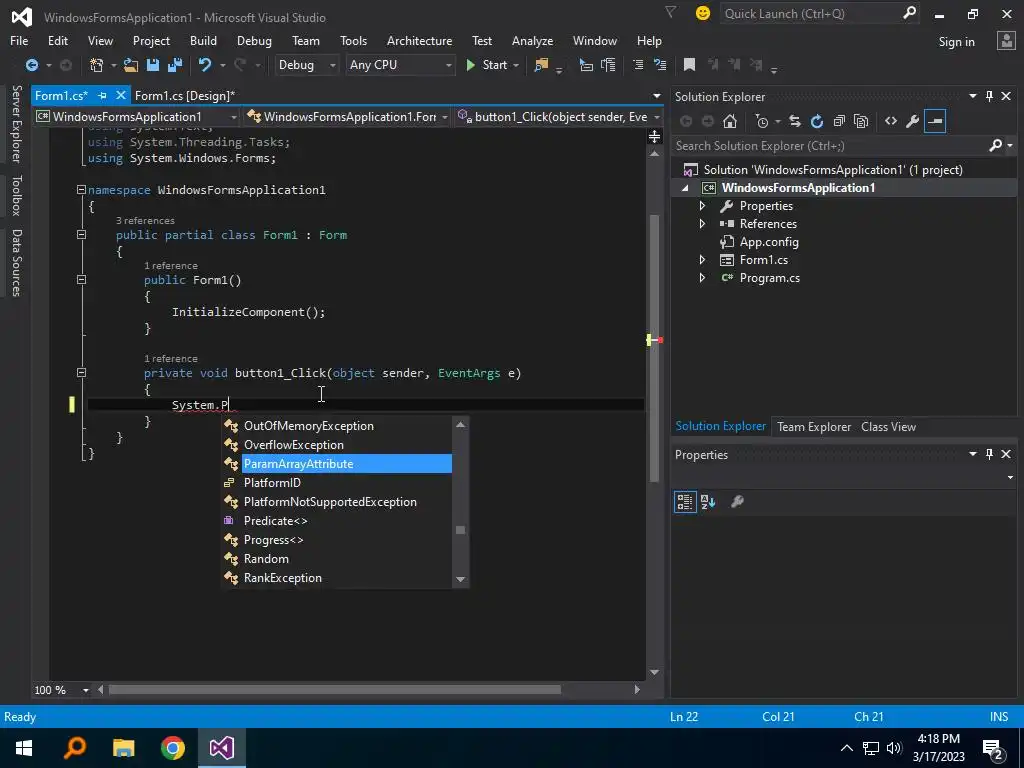1024x768 pixels.
Task: Refresh Solution Explorer with the refresh icon
Action: coord(816,121)
